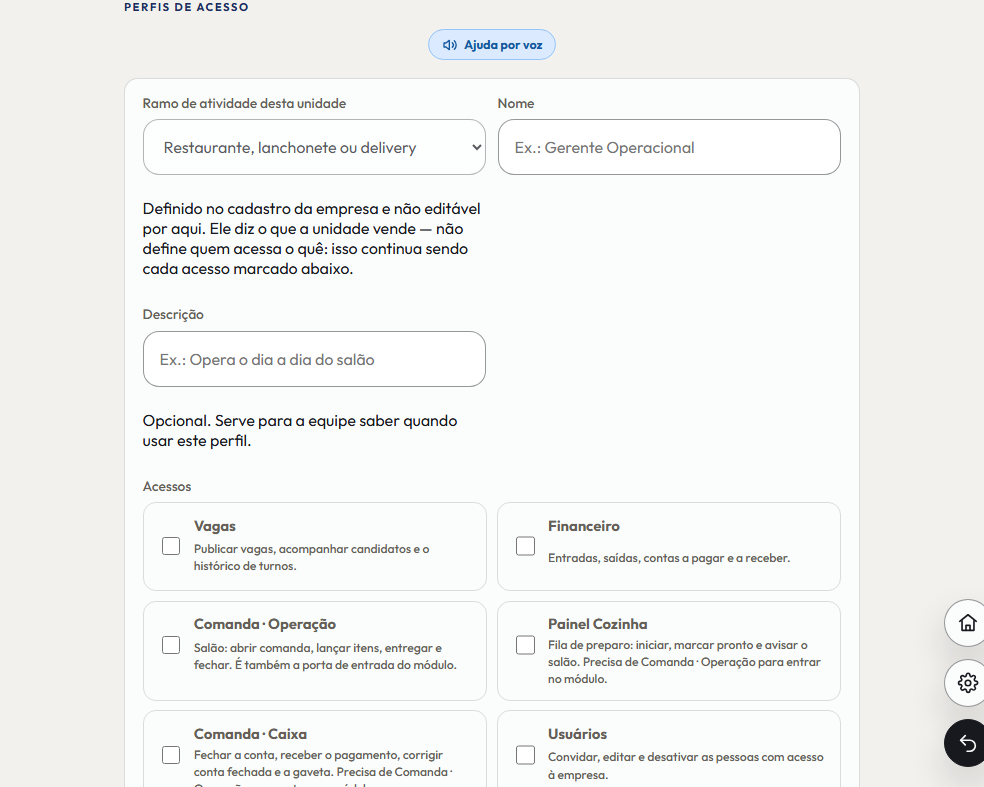Screen dimensions: 984x787
Task: Click the speaker icon in Ajuda por voz
Action: 449,45
